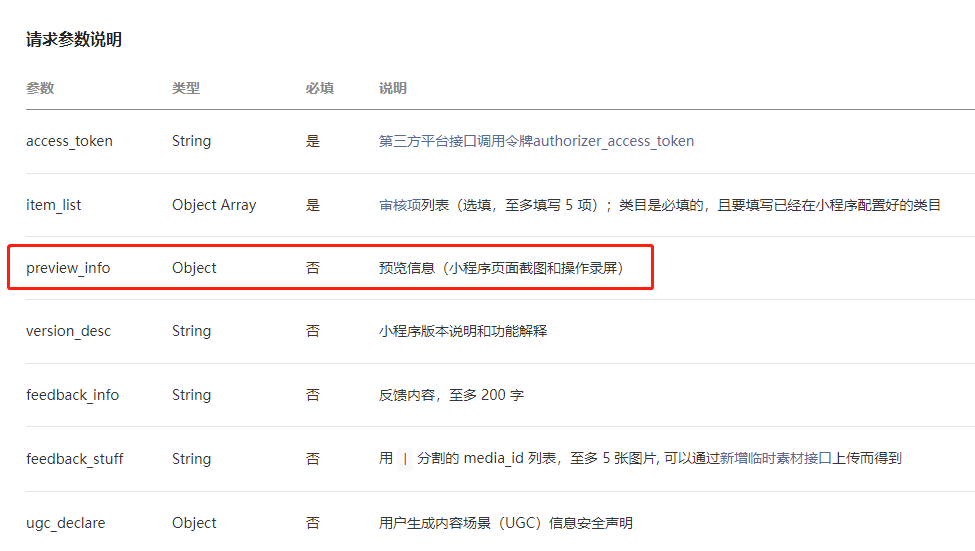The image size is (975, 551).
Task: Click the String type of feedback_stuff
Action: 192,459
